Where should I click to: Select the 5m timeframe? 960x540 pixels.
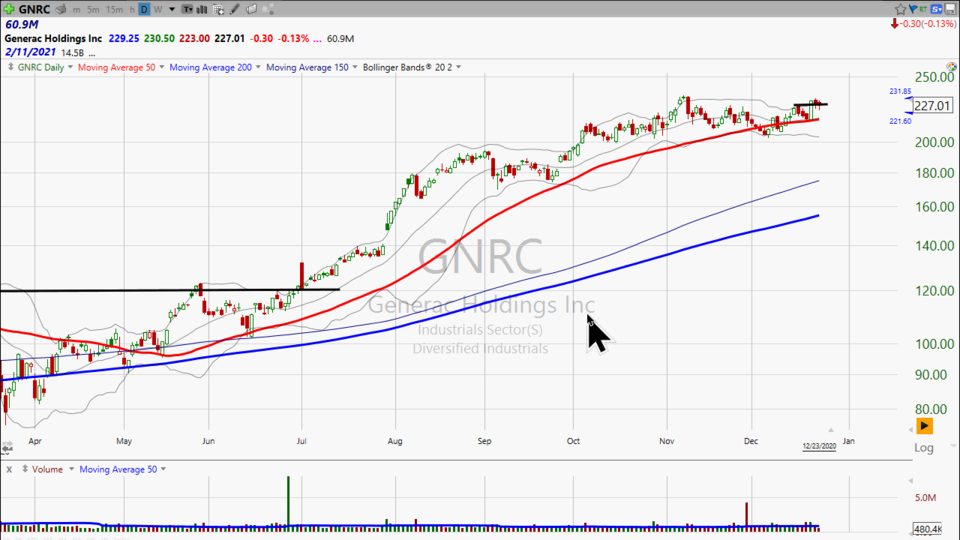click(x=93, y=9)
